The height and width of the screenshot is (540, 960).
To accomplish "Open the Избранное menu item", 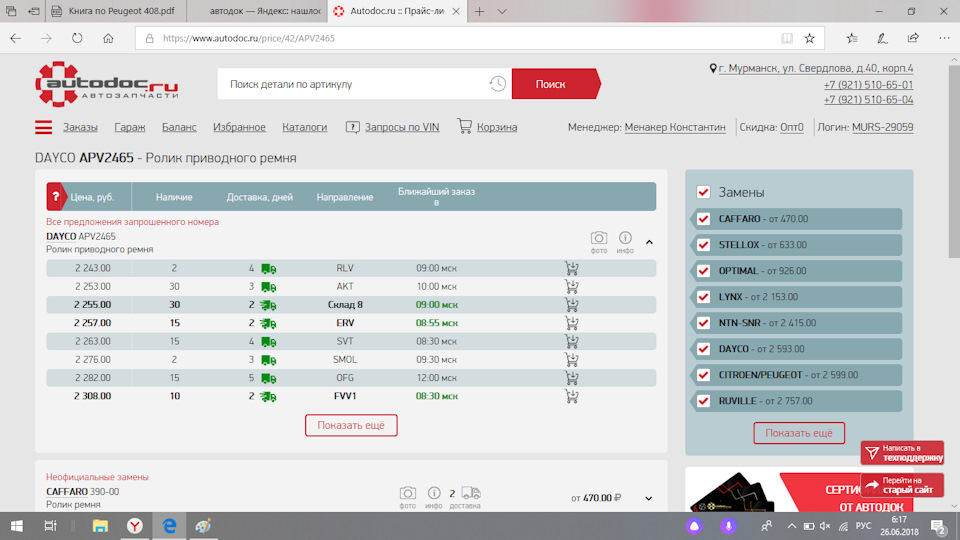I will coord(239,127).
